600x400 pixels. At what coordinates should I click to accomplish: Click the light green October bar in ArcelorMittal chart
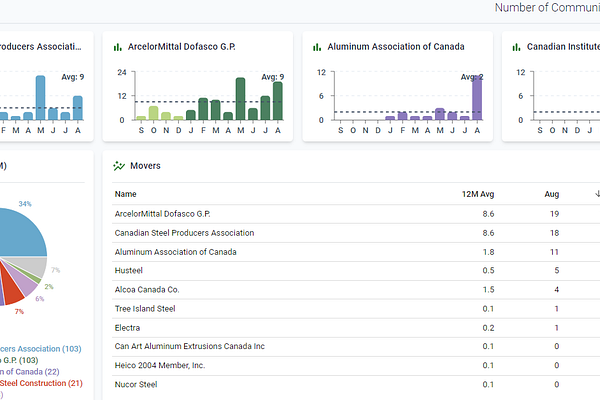[x=153, y=113]
